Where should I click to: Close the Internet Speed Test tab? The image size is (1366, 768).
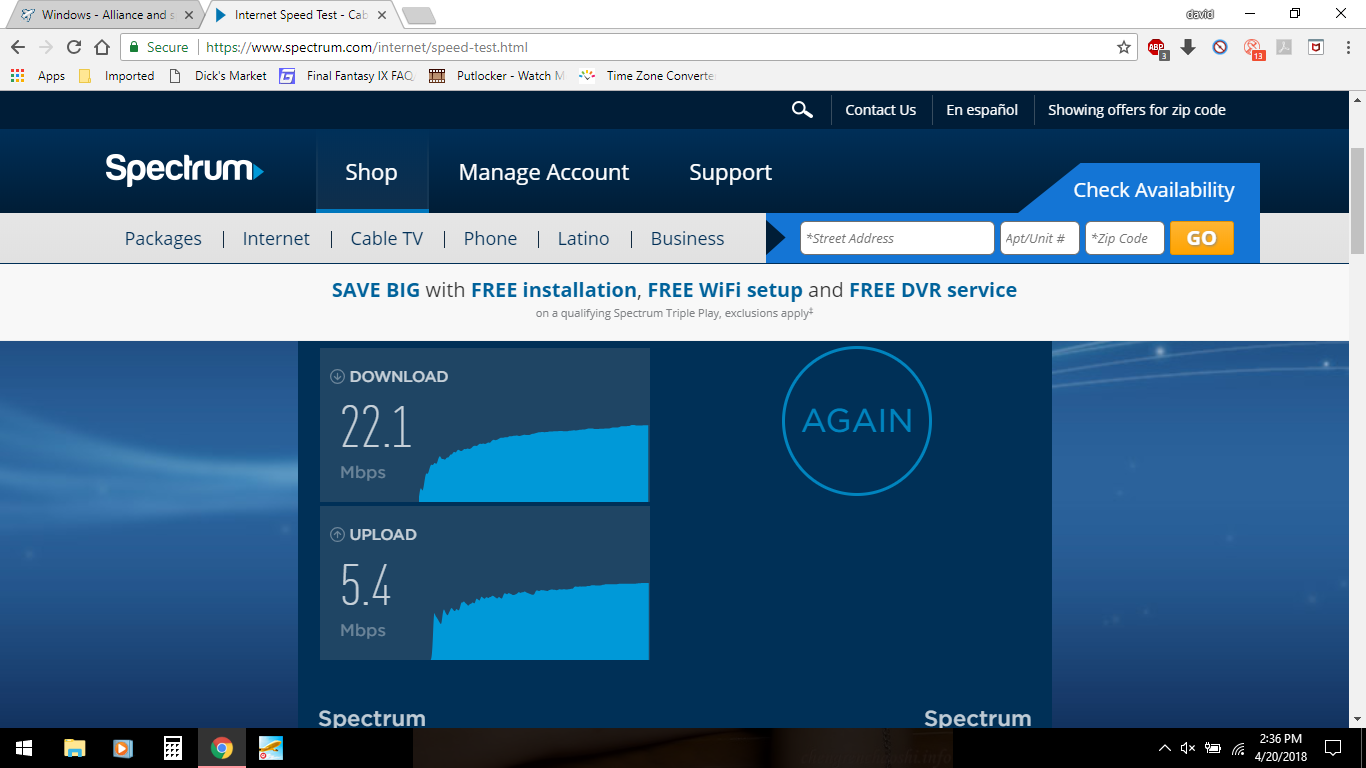(381, 15)
